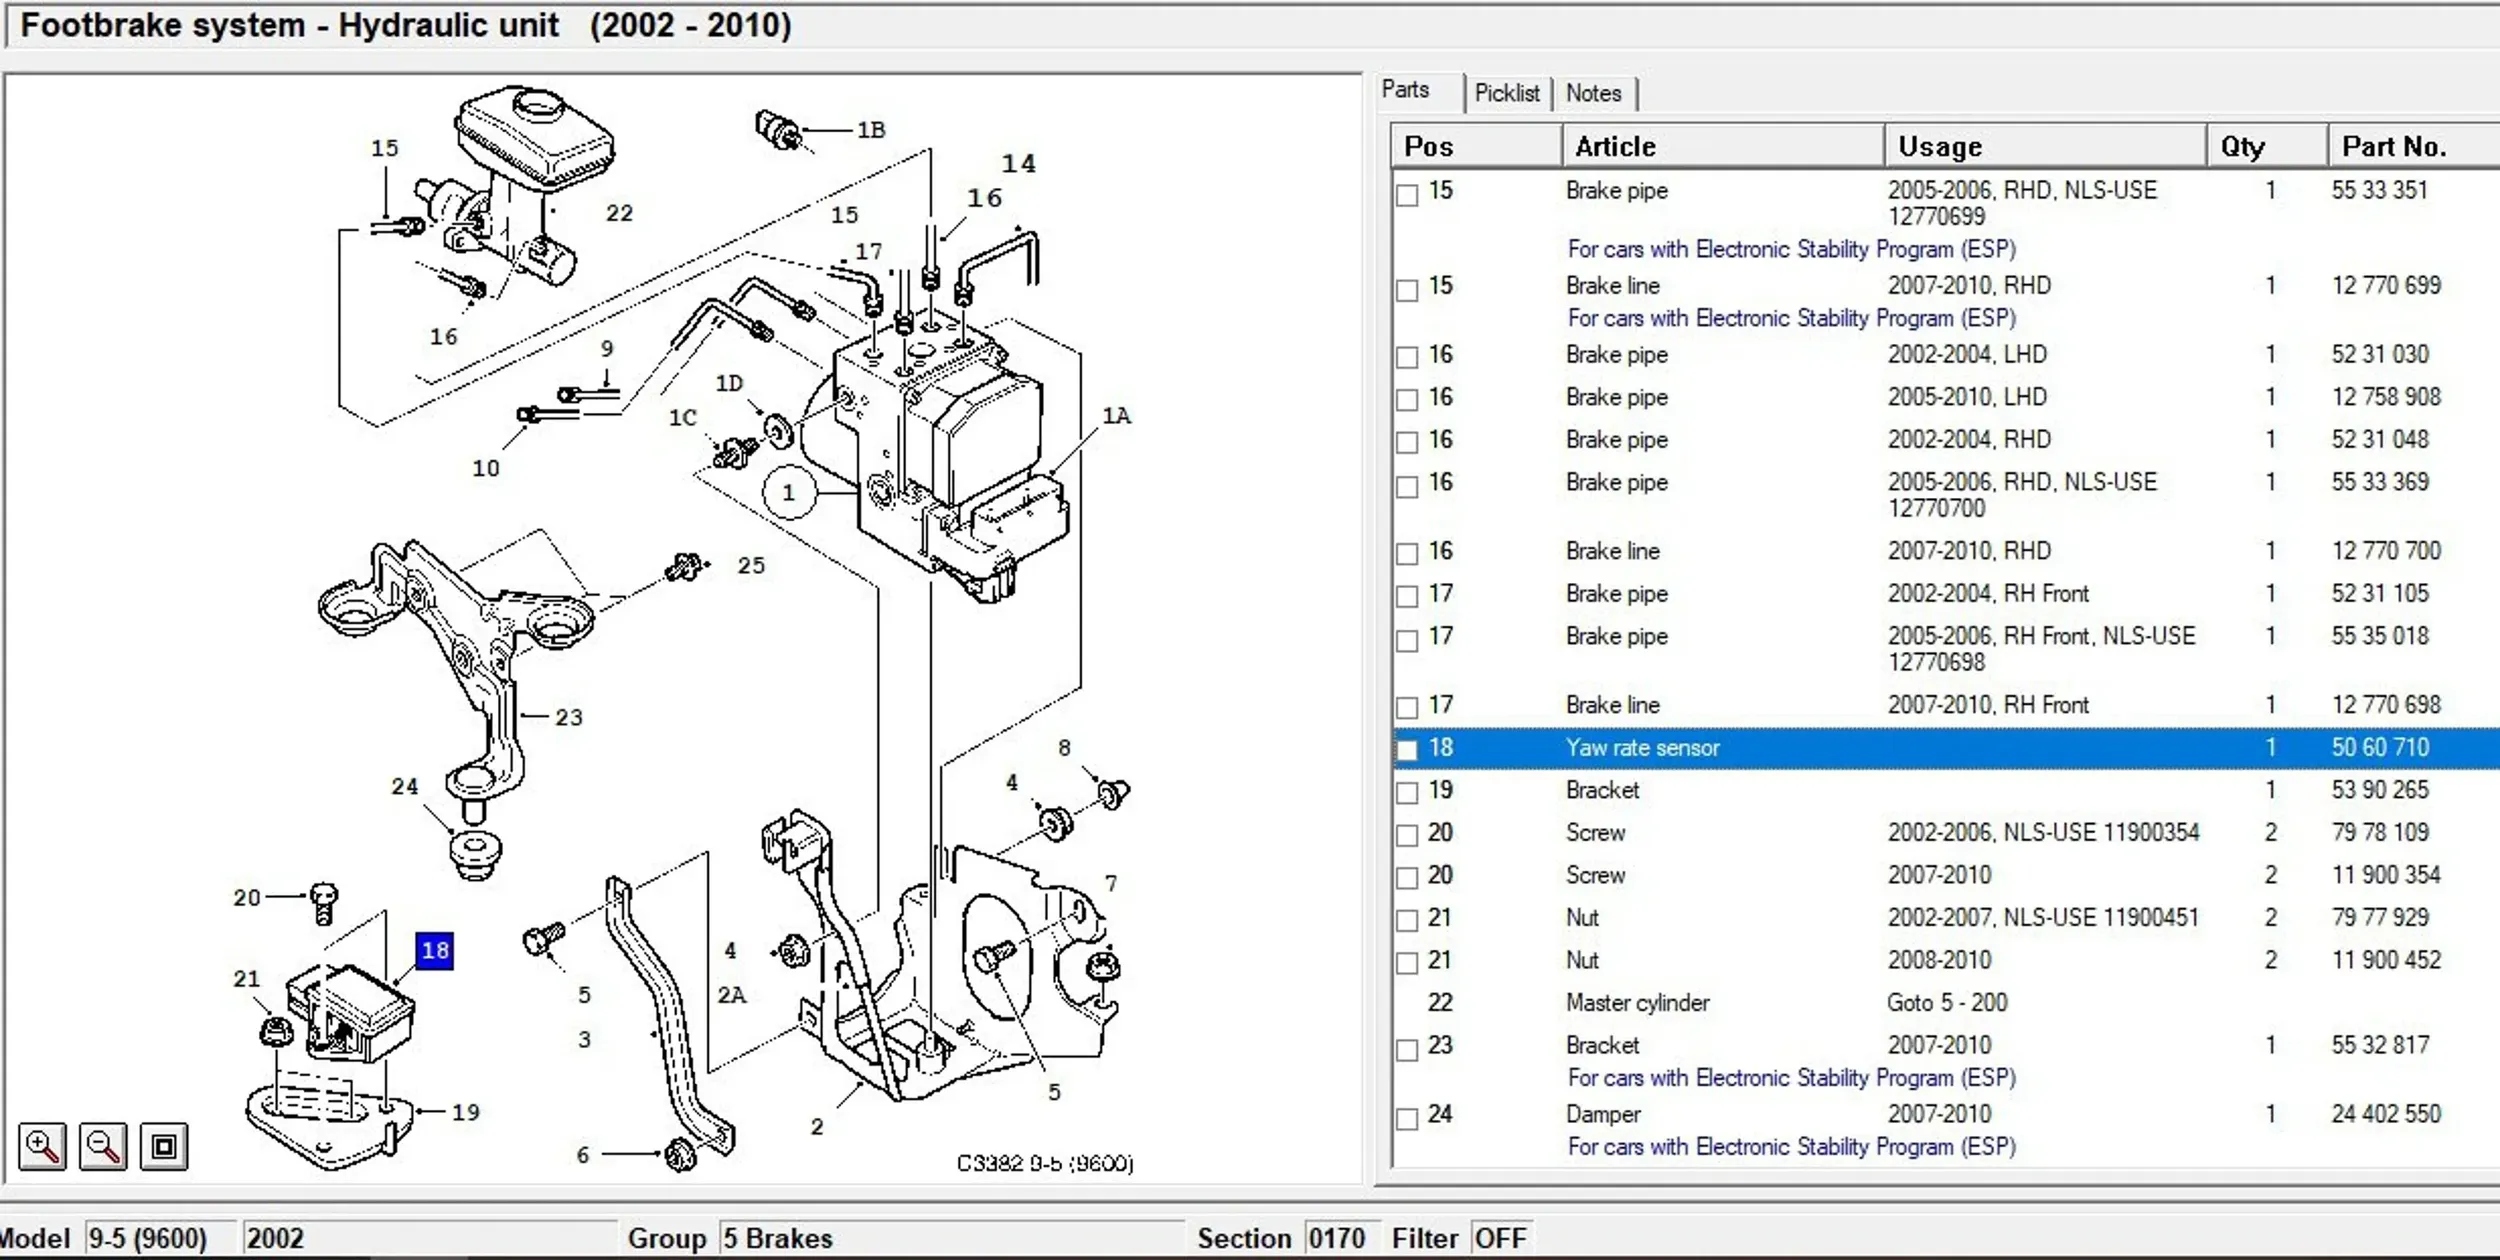Select the checkbox for Screw 79 78 109
The height and width of the screenshot is (1260, 2500).
tap(1407, 835)
